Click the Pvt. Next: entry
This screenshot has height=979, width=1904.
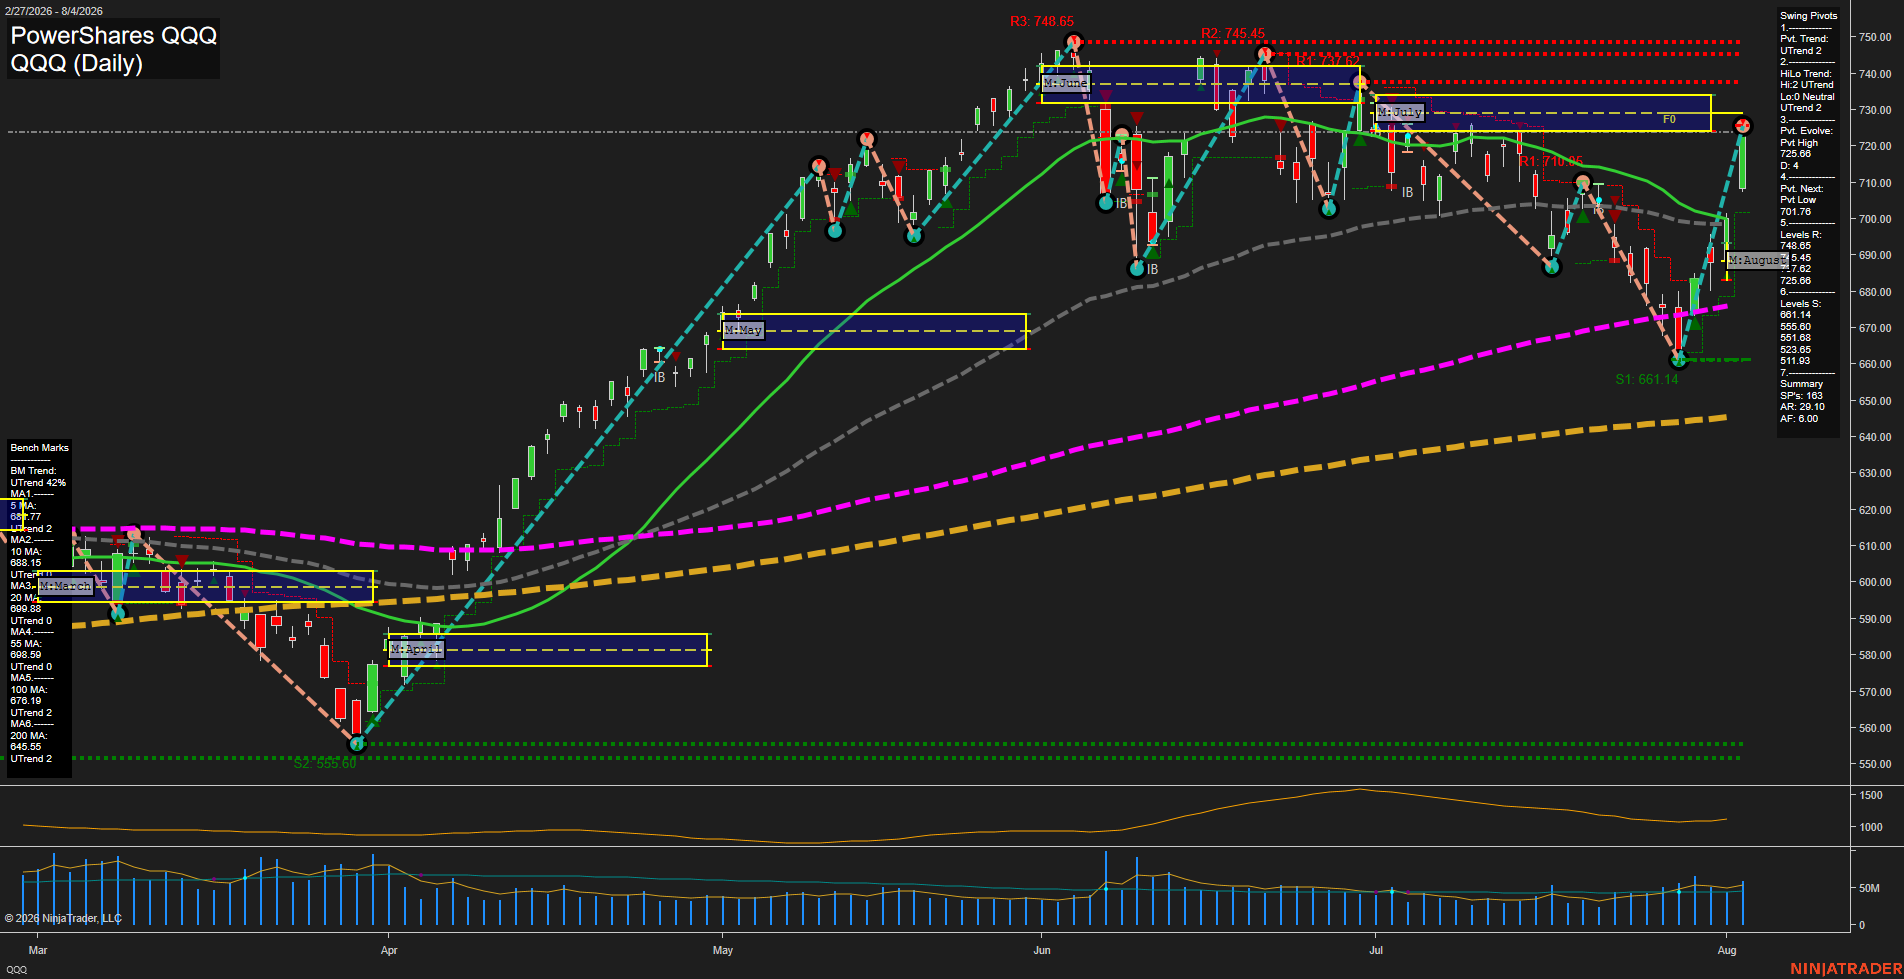click(1802, 189)
